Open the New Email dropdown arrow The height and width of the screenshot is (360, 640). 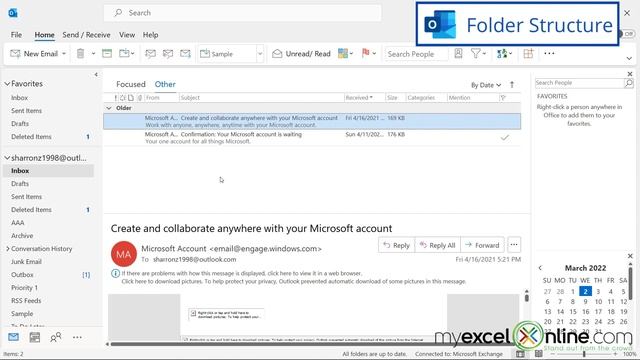tap(64, 53)
